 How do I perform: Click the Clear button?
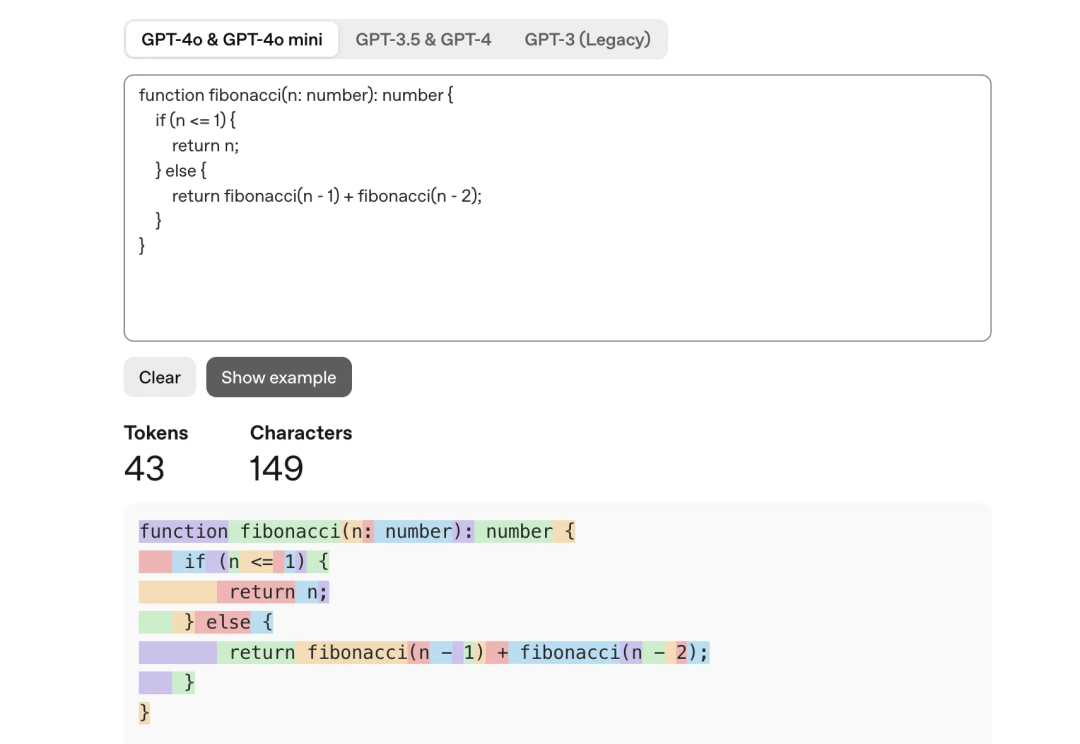click(160, 377)
